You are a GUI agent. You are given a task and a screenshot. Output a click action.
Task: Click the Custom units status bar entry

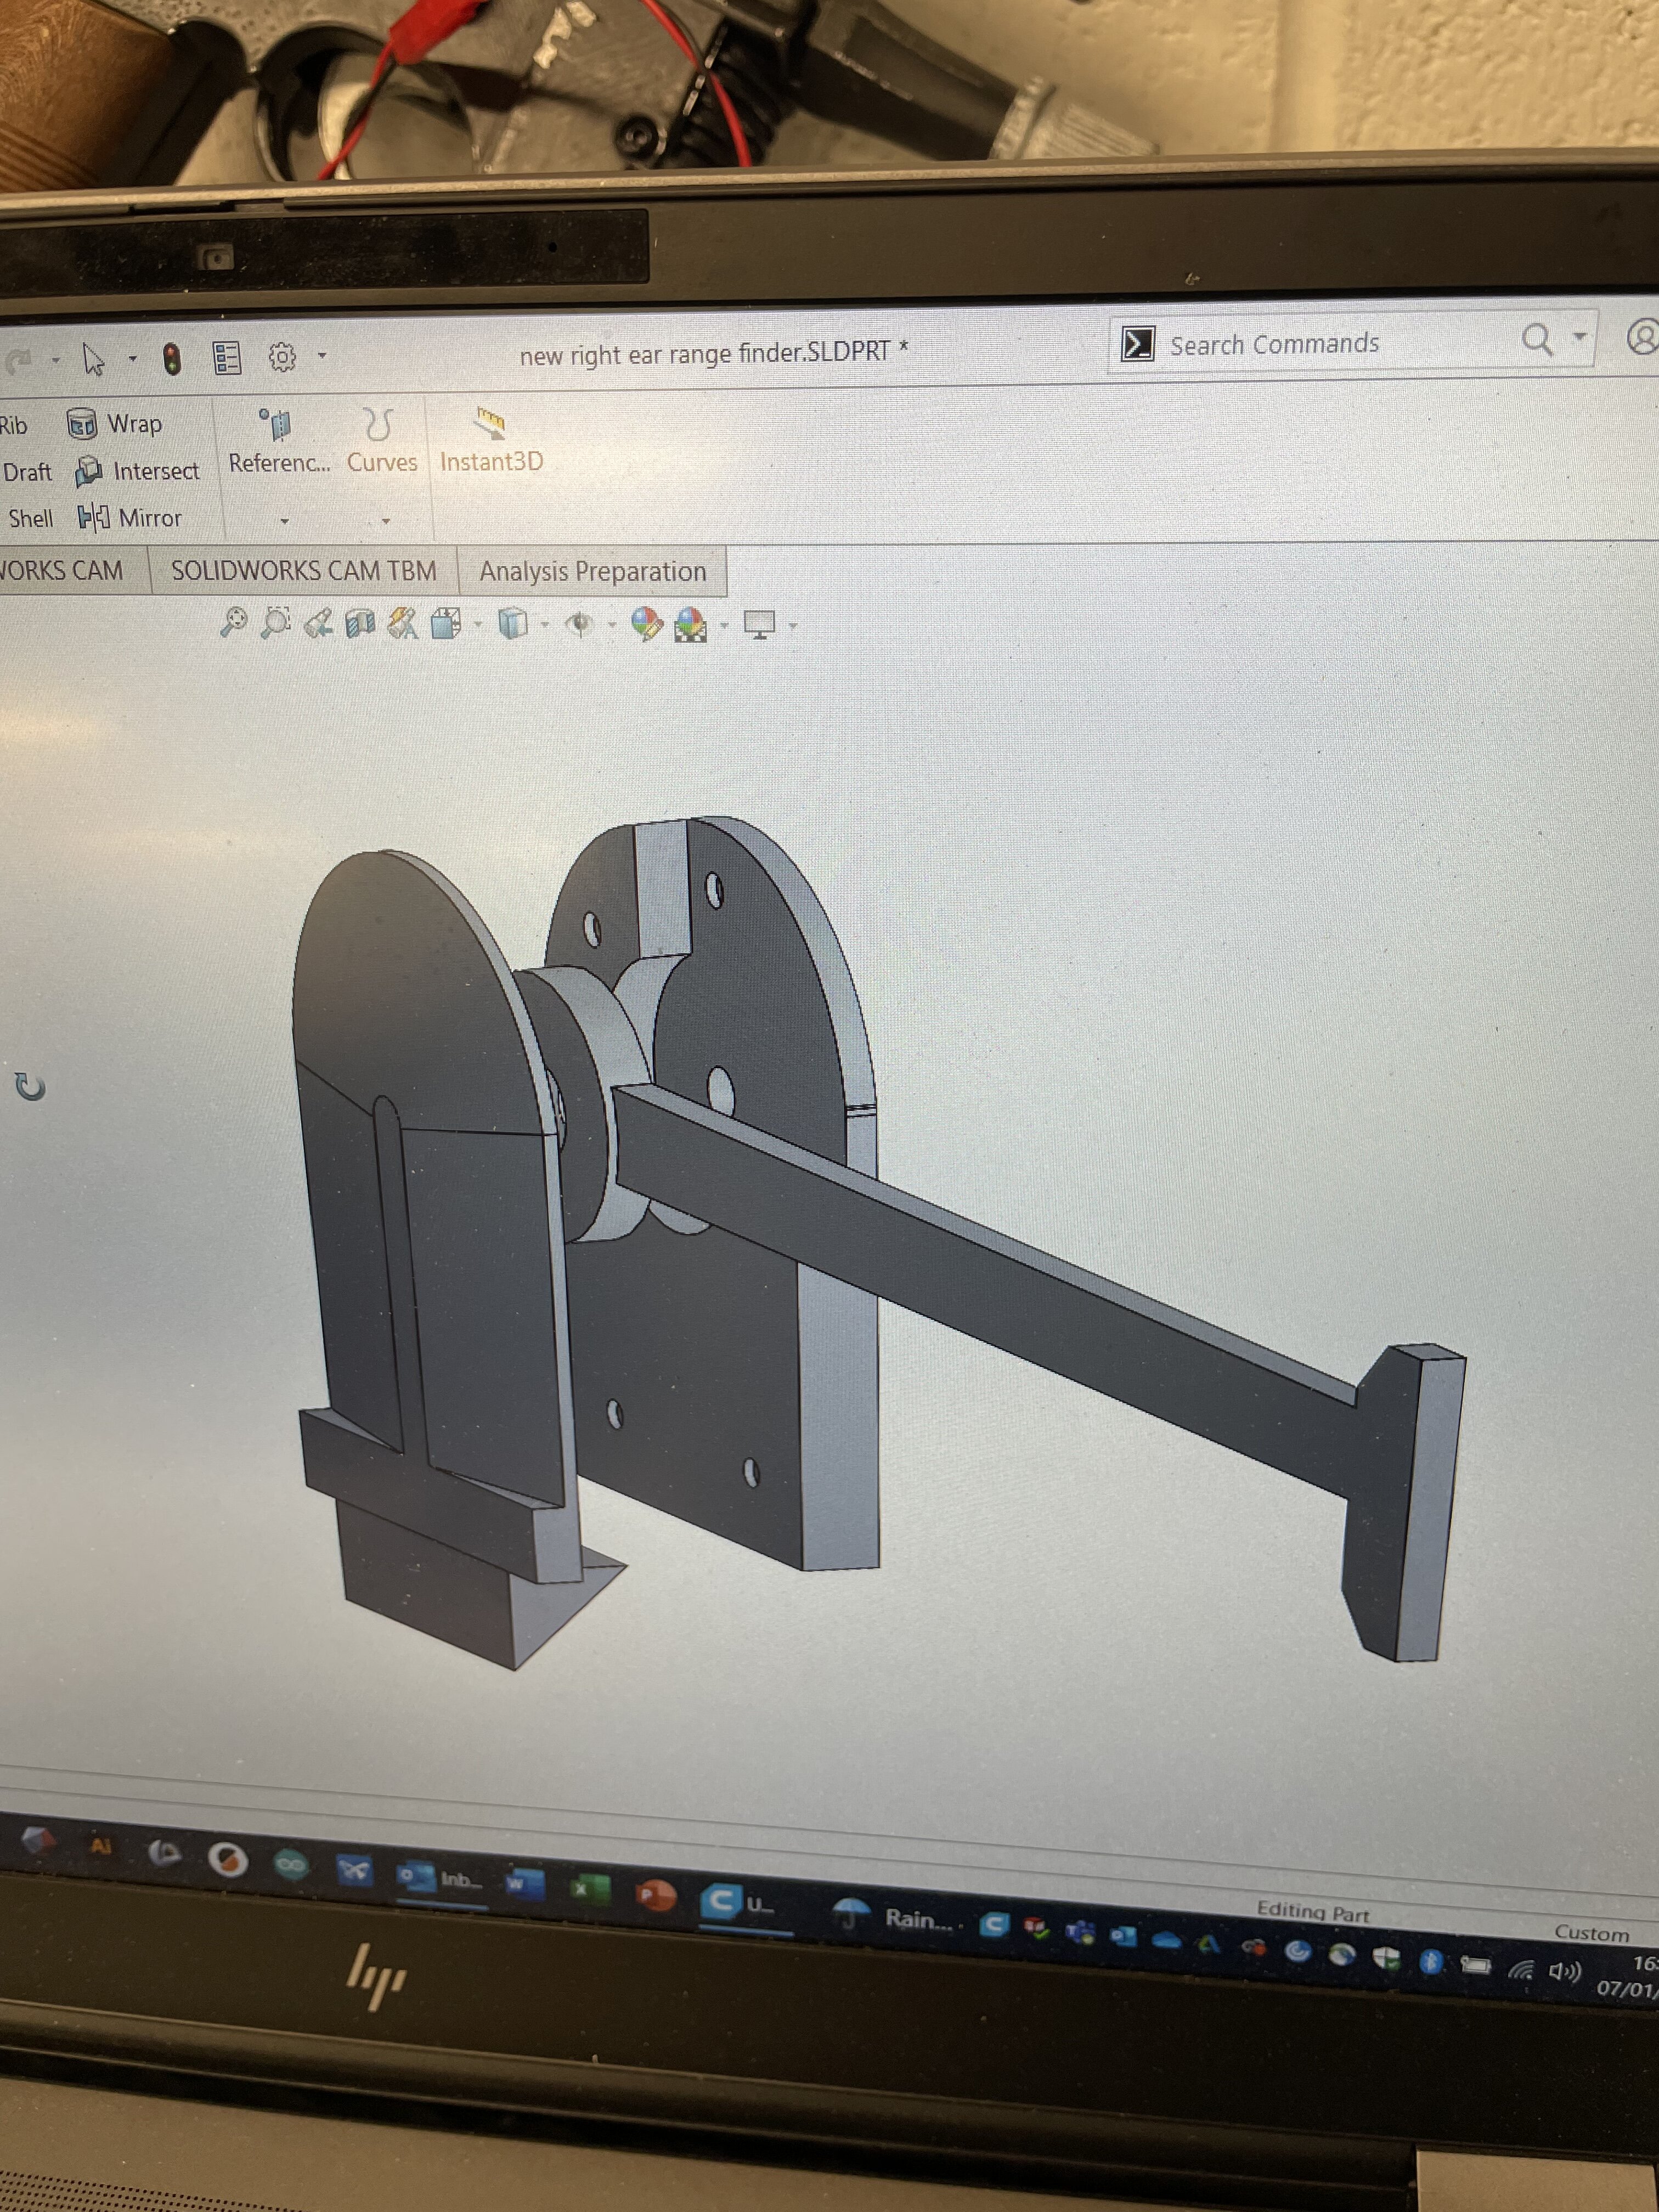coord(1591,1933)
